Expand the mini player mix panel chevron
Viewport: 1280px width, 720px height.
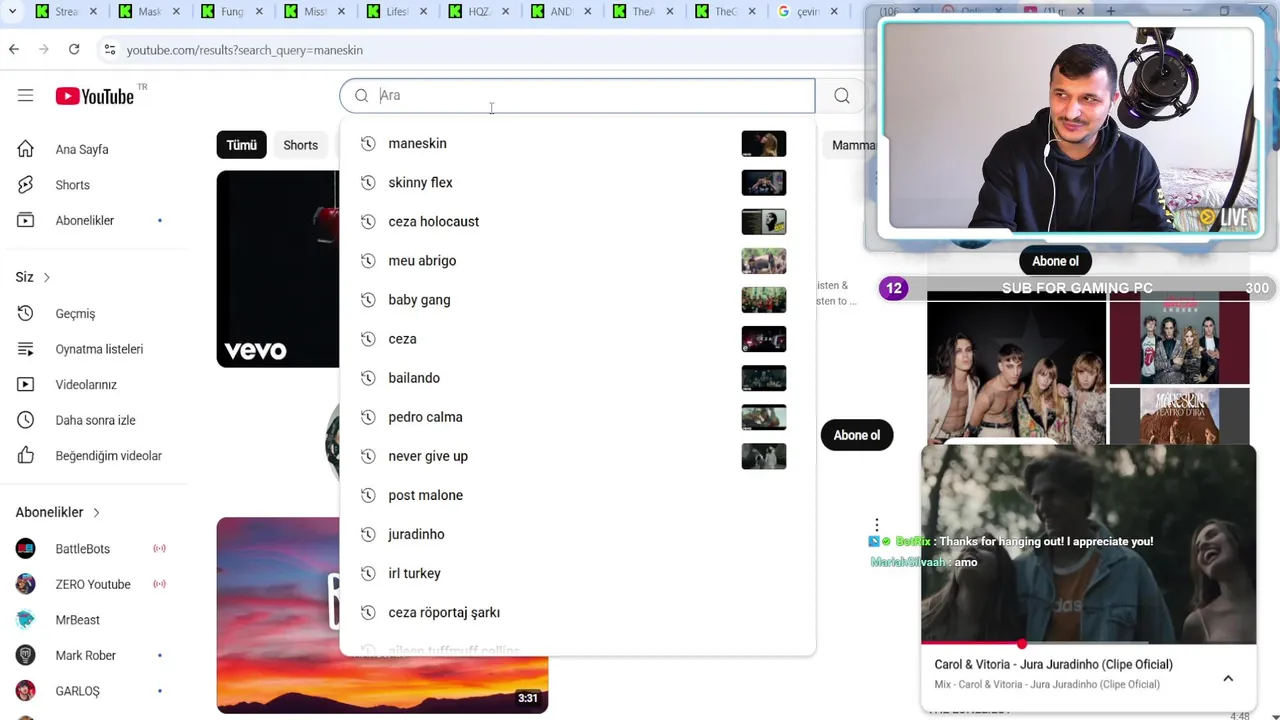[x=1228, y=678]
